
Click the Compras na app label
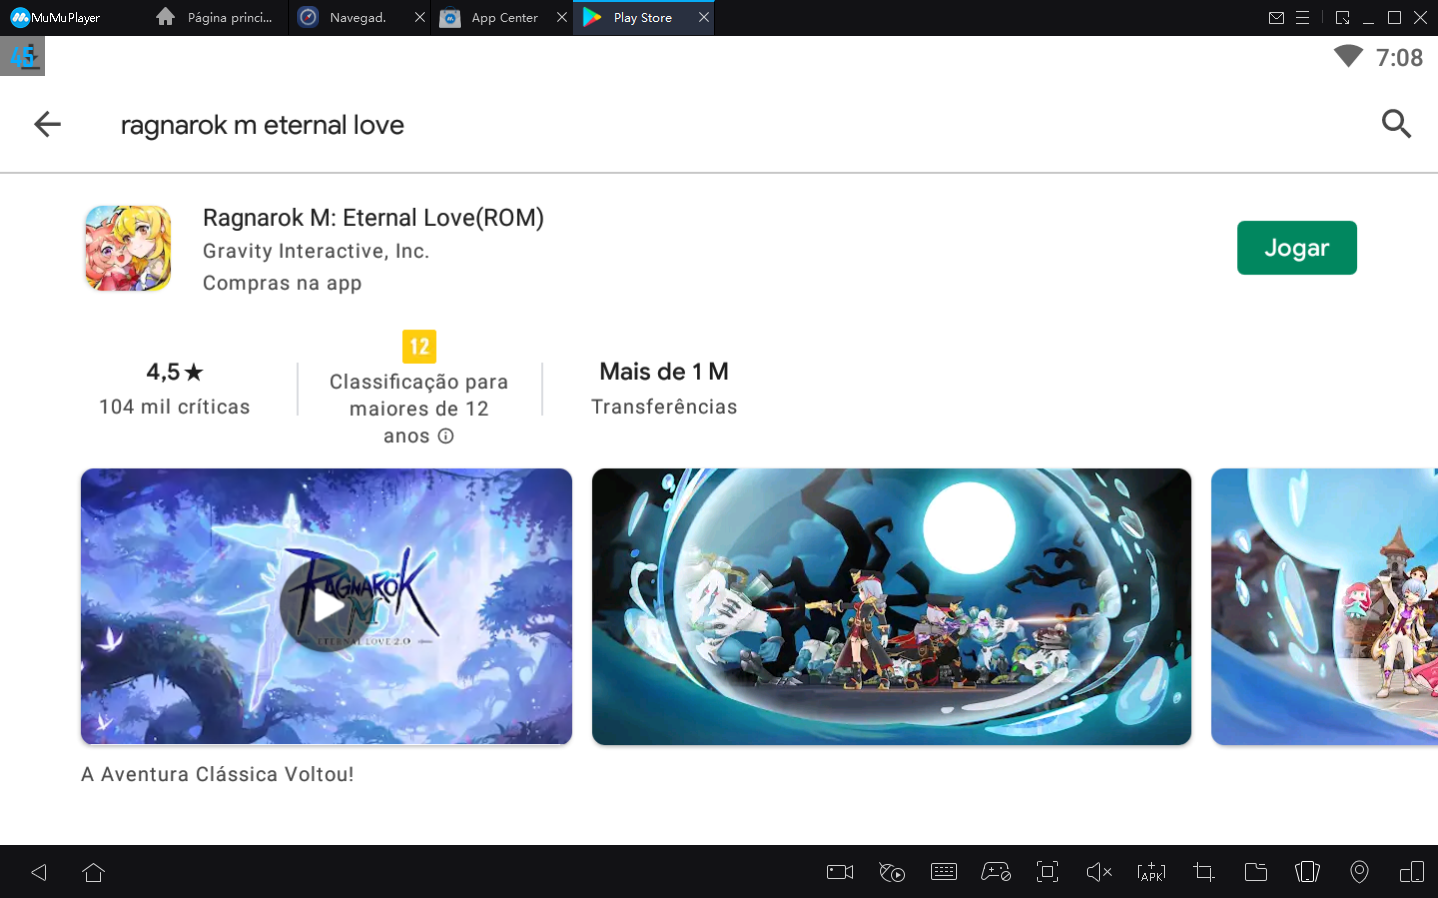tap(282, 283)
